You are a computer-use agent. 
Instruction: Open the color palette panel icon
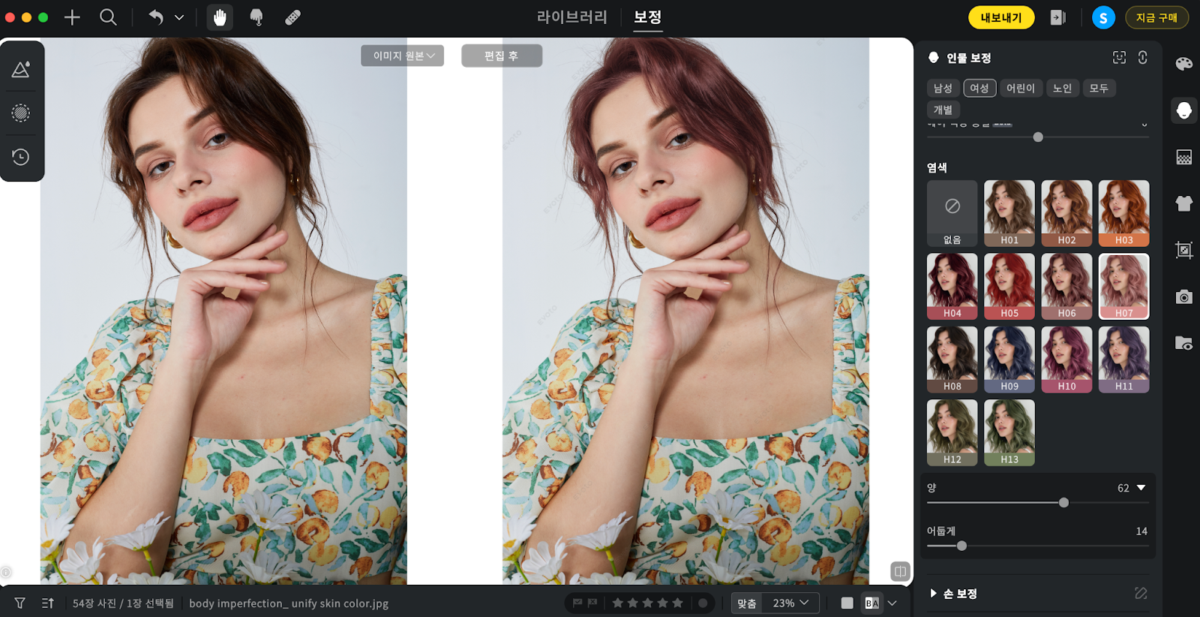1184,64
